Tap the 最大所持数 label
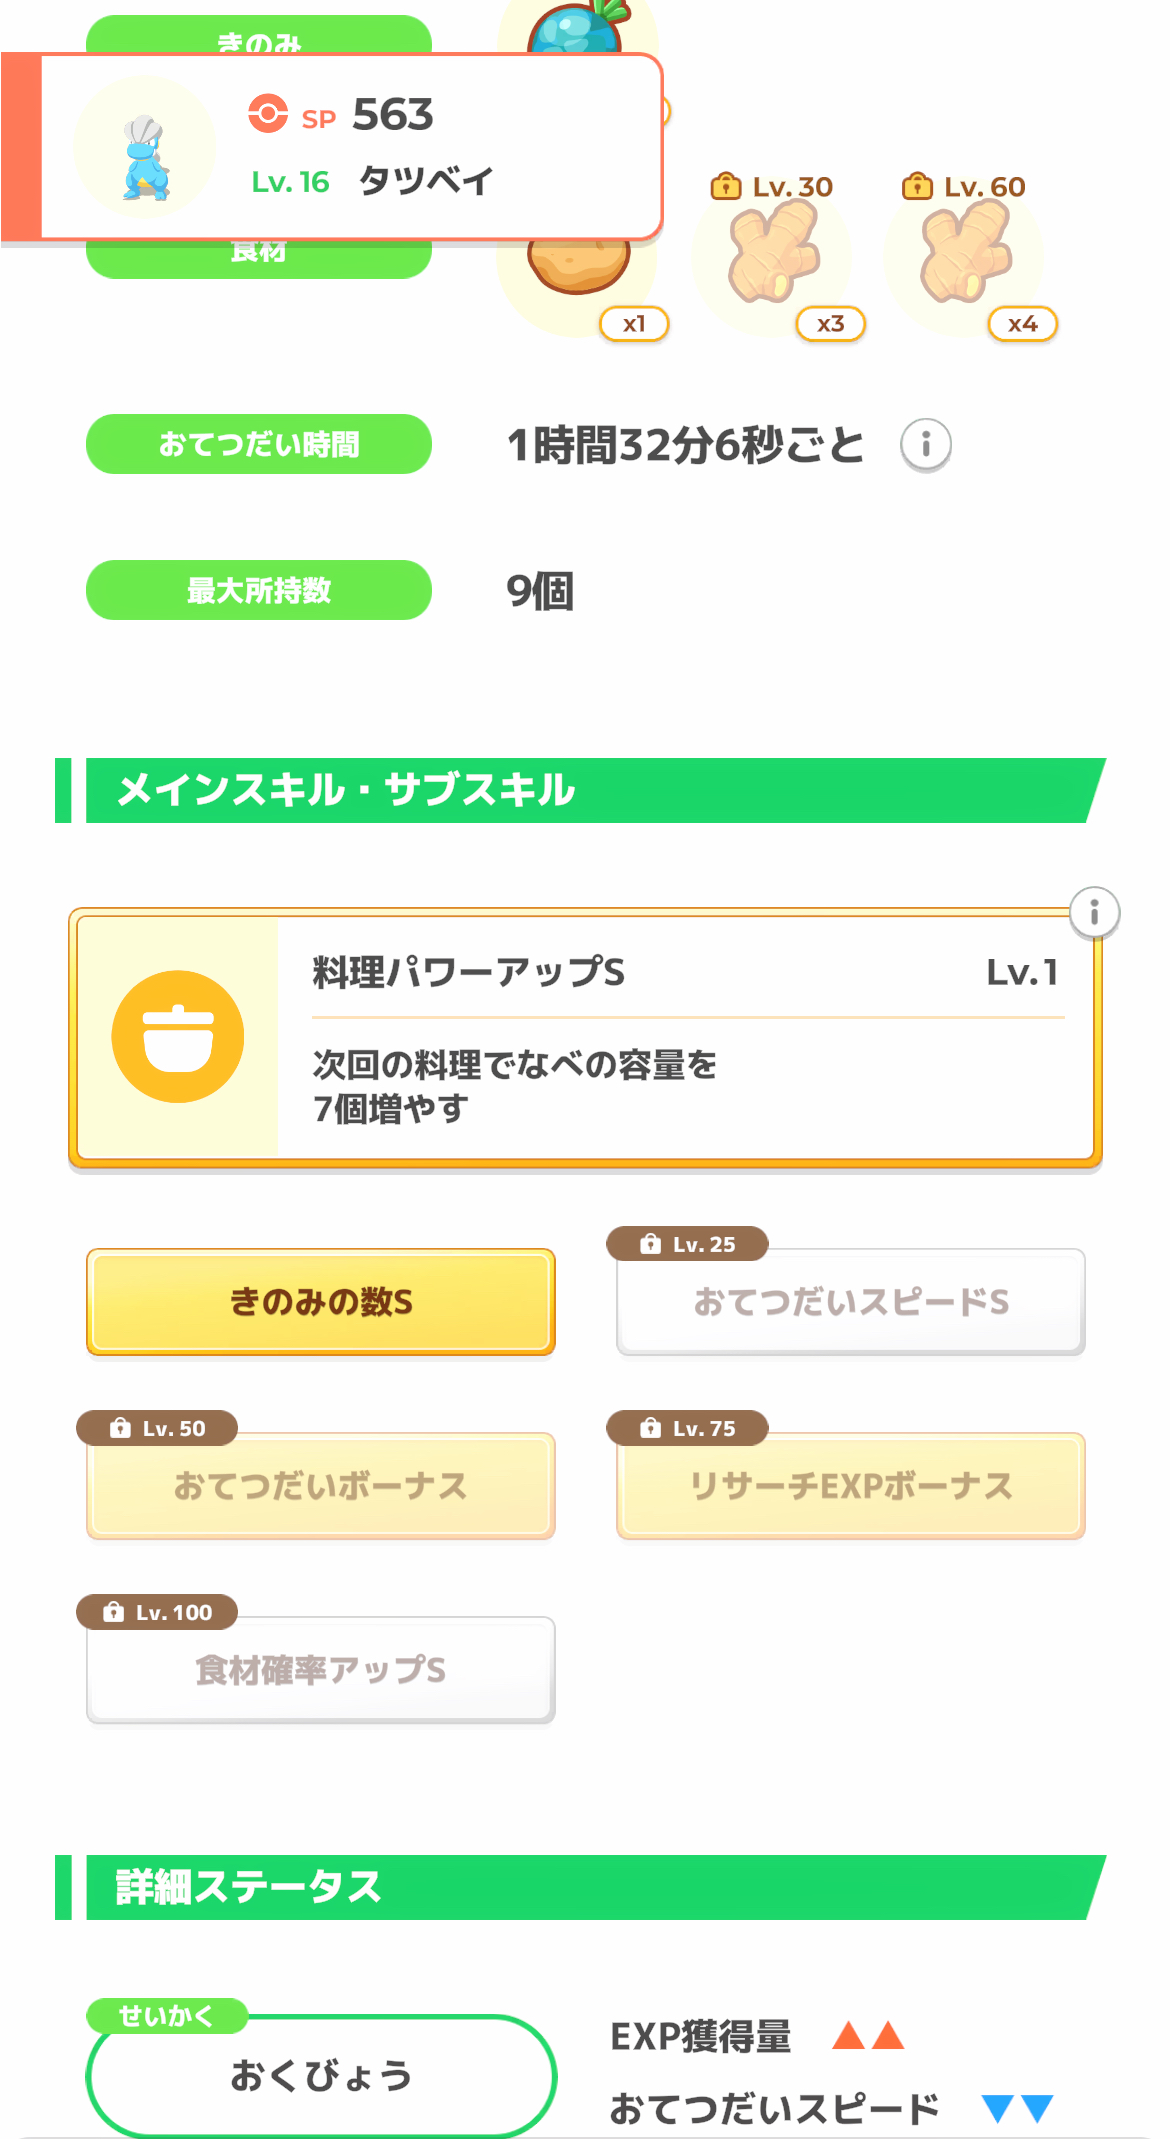Viewport: 1170px width, 2139px height. (x=259, y=590)
